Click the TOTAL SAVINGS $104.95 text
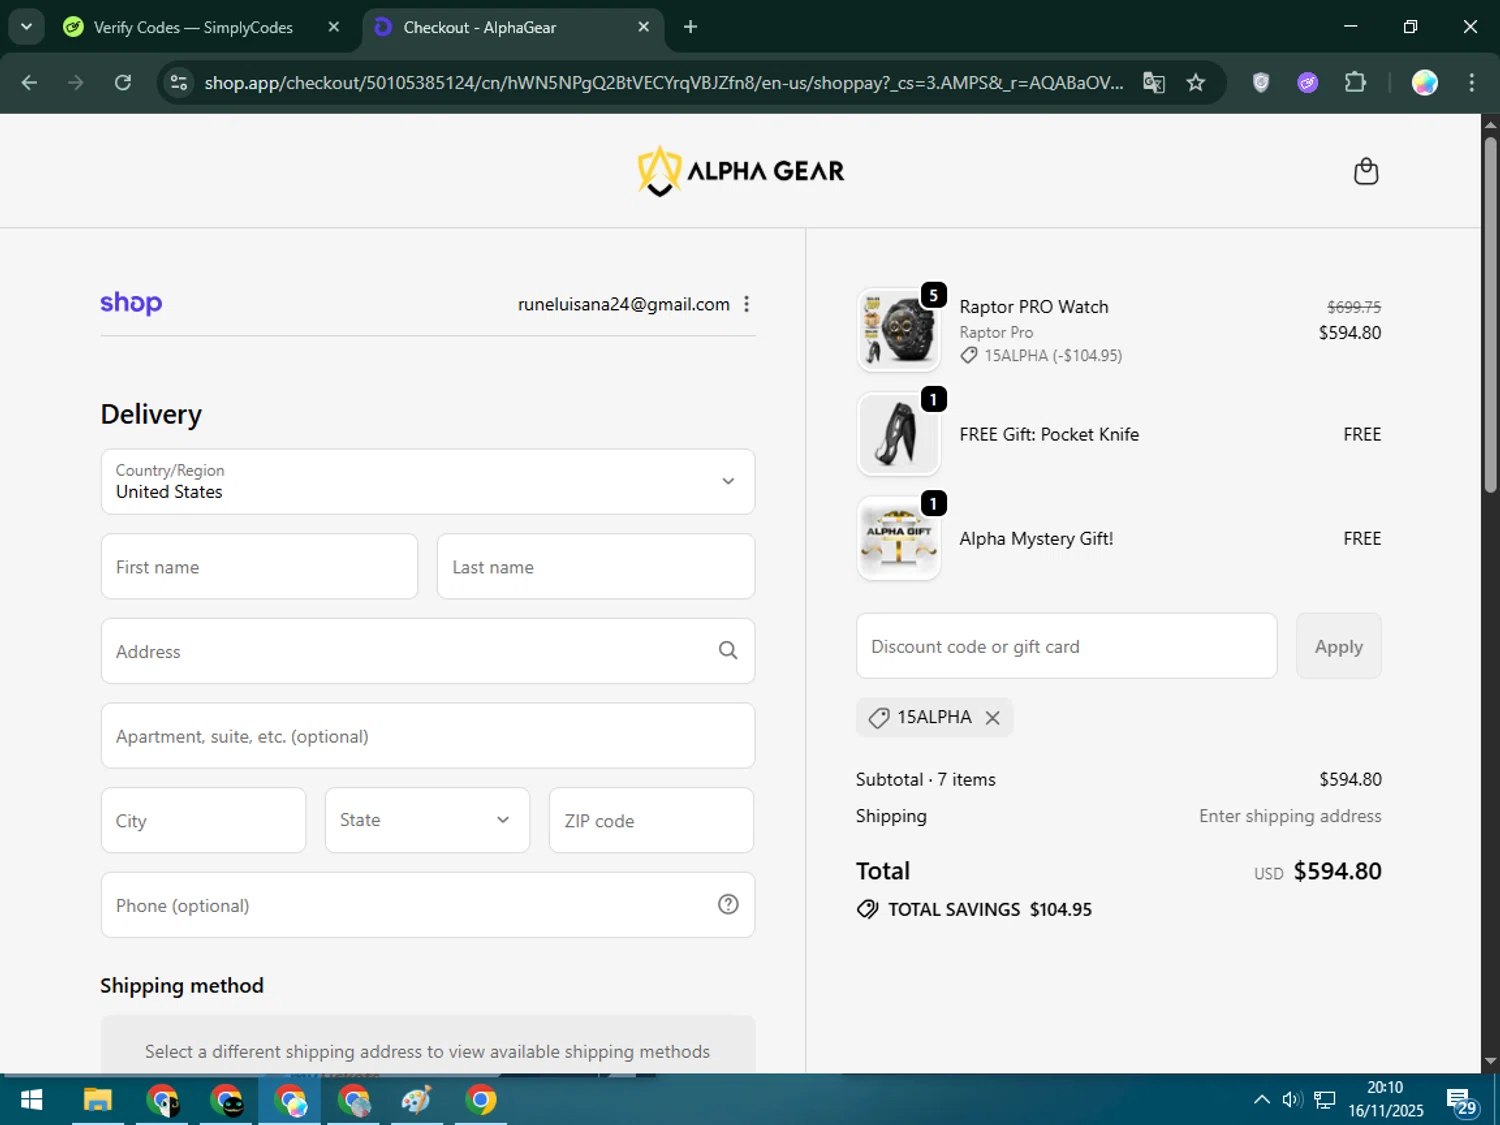This screenshot has height=1125, width=1500. click(990, 909)
